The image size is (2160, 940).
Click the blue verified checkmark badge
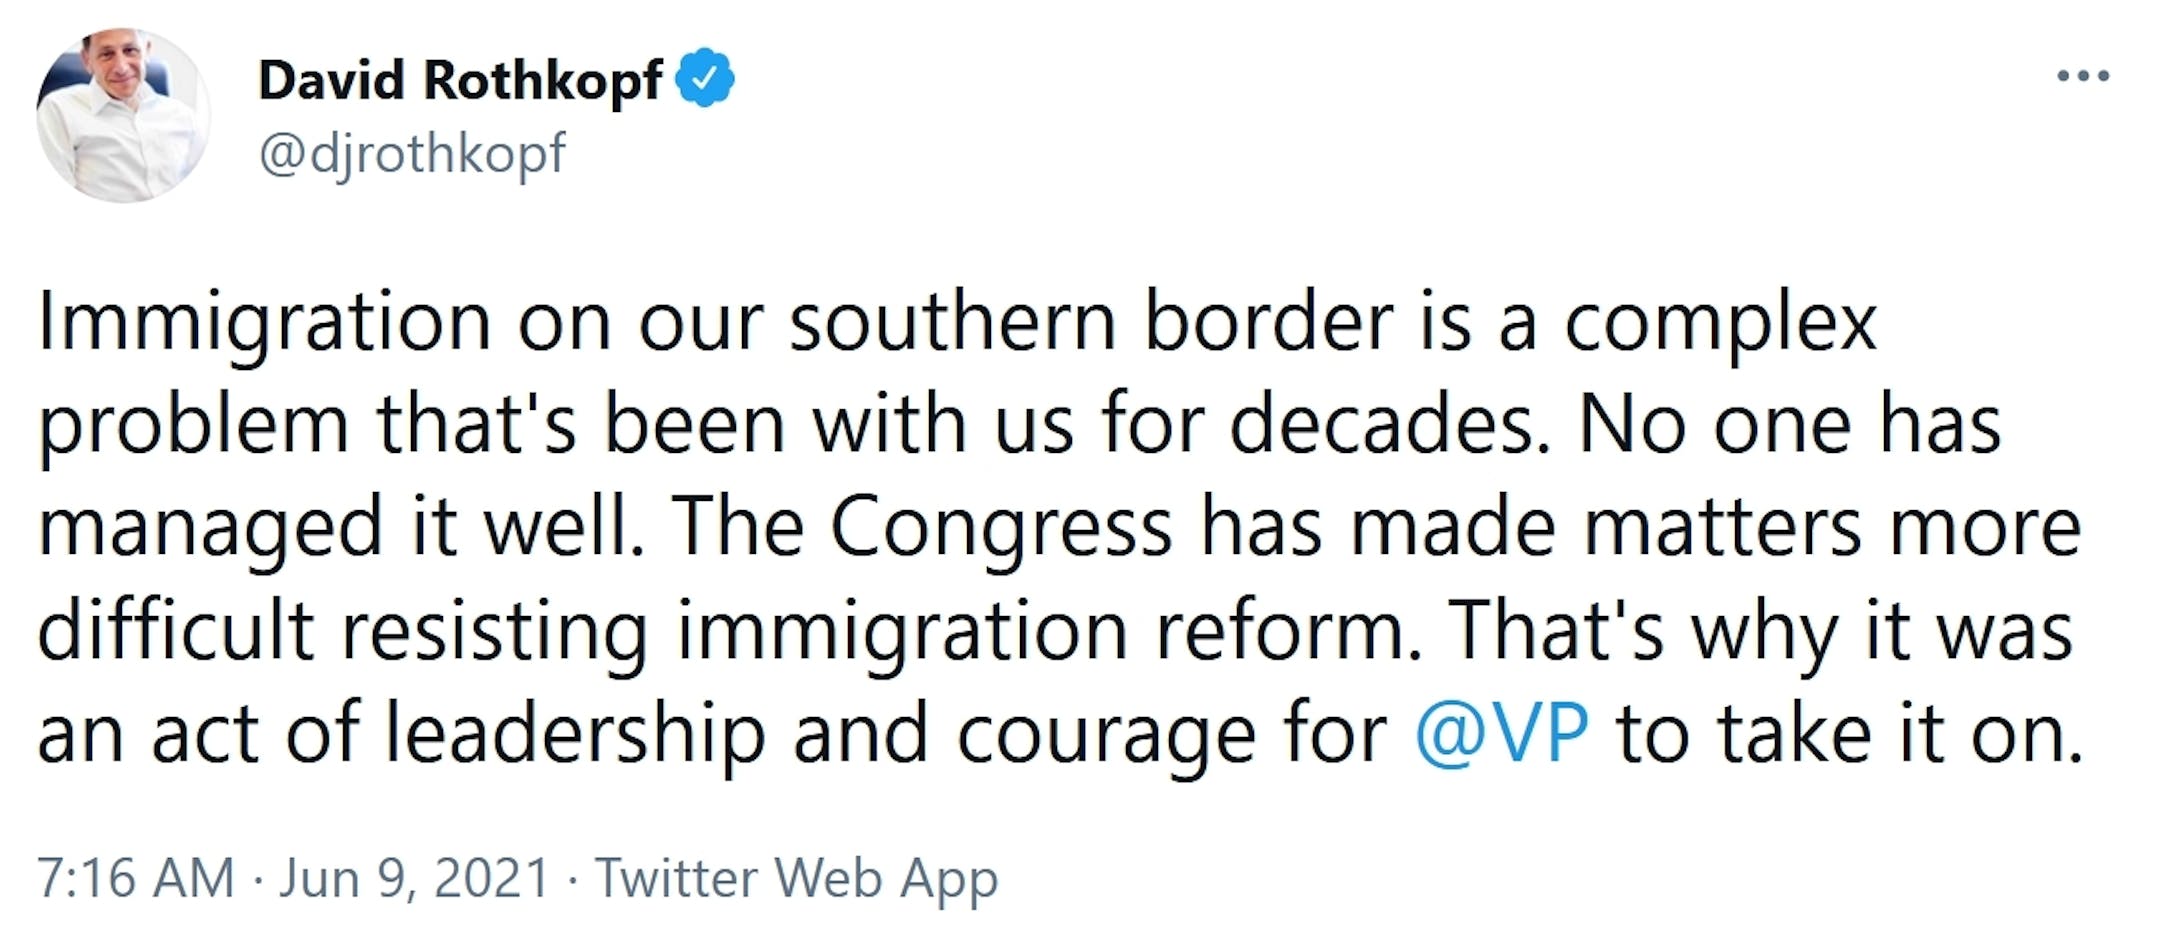click(706, 77)
